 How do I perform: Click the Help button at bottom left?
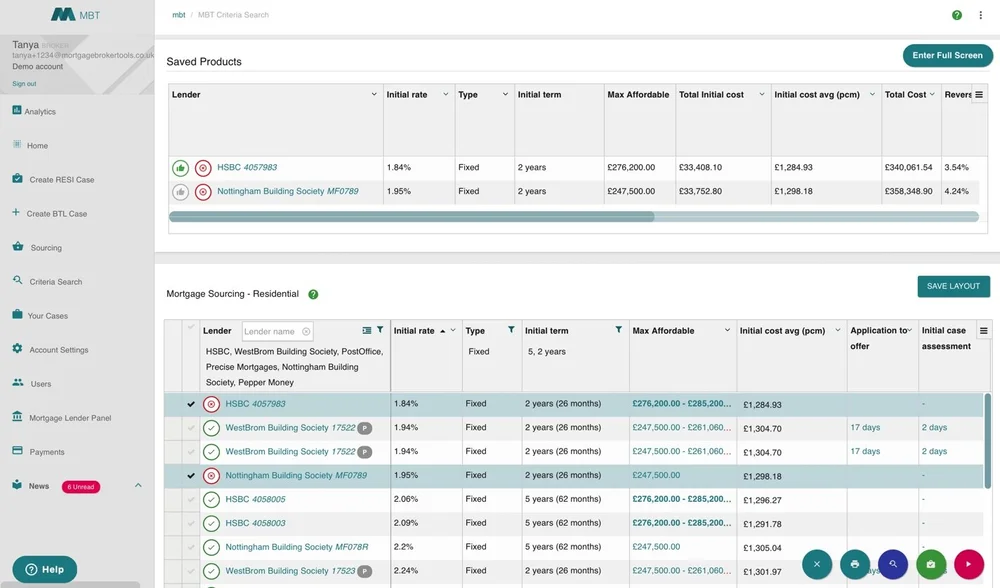click(45, 570)
